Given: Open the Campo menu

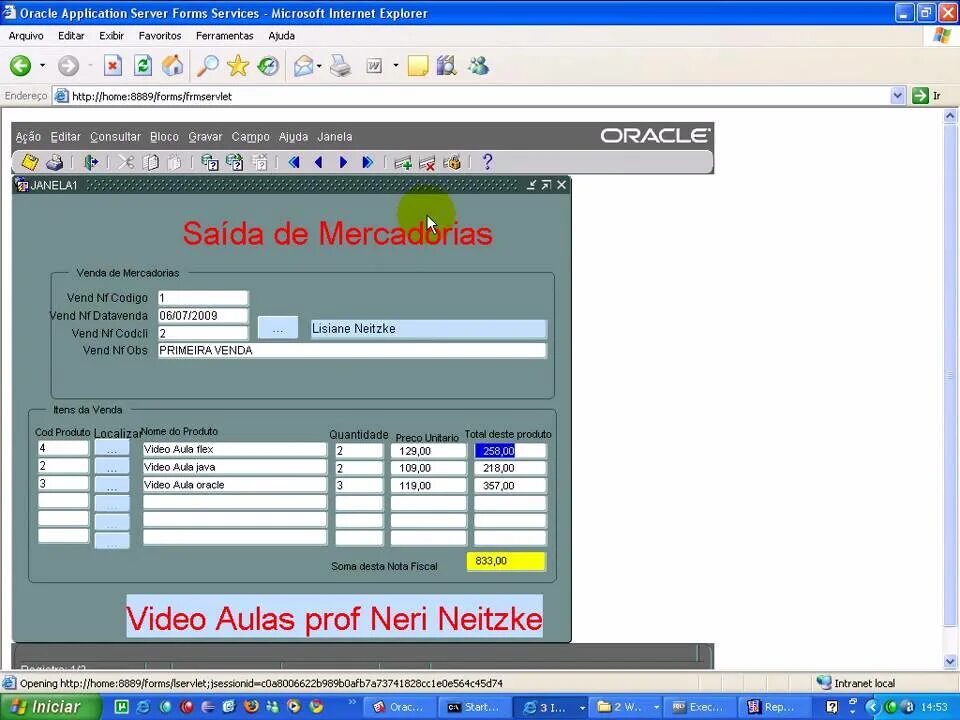Looking at the screenshot, I should point(250,137).
